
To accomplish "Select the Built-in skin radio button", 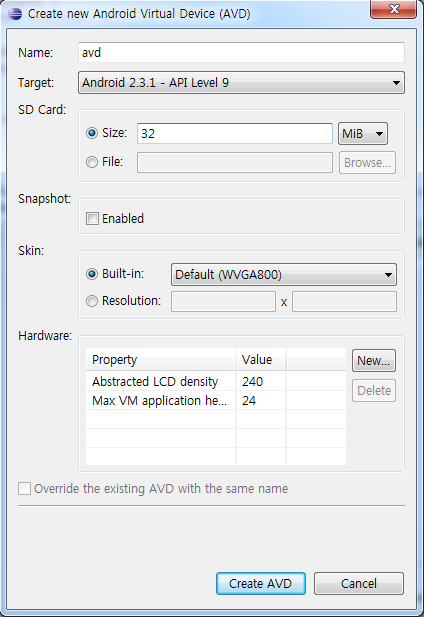I will click(x=92, y=274).
